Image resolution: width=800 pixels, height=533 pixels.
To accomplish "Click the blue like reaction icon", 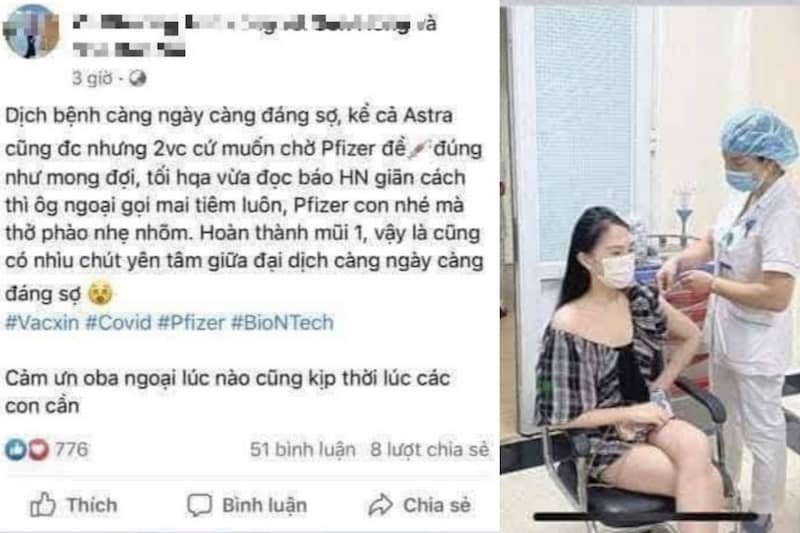I will tap(16, 450).
